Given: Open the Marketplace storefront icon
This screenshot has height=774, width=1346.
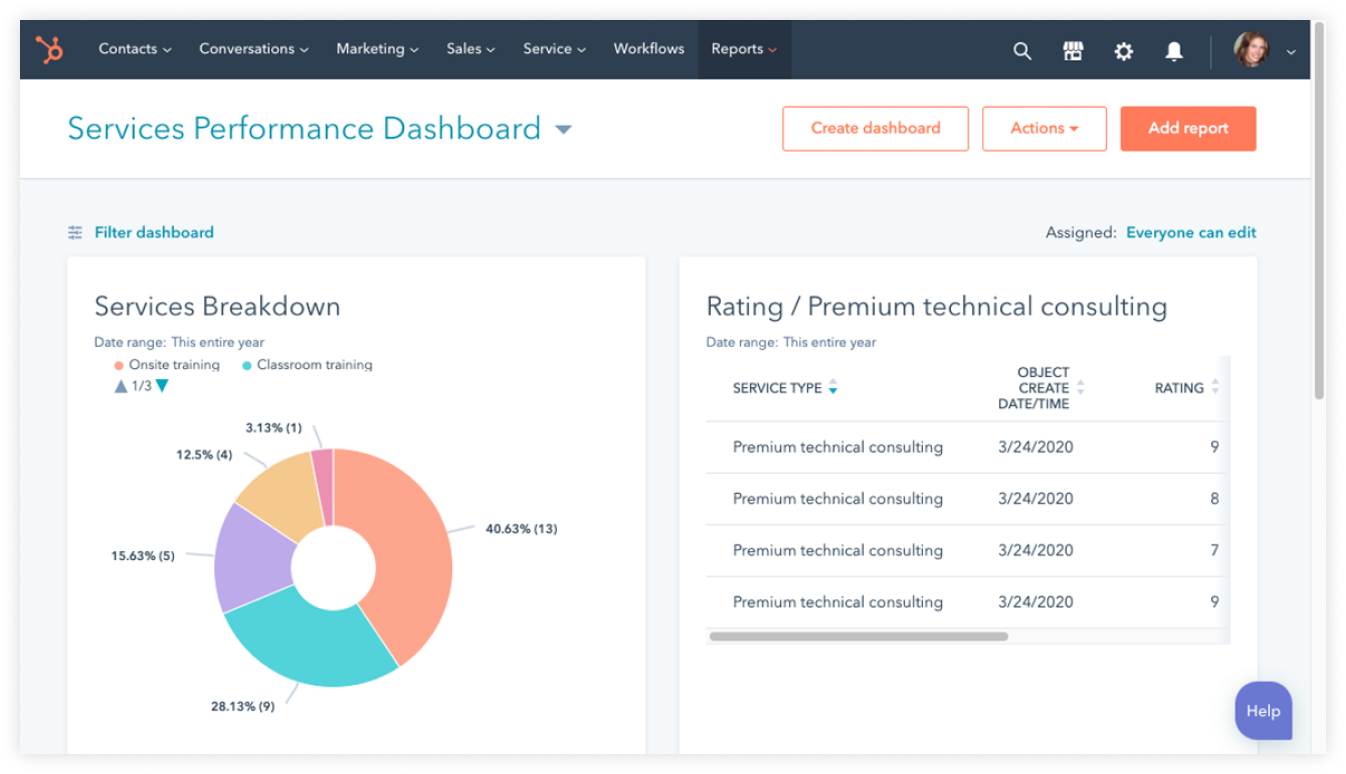Looking at the screenshot, I should [1073, 50].
